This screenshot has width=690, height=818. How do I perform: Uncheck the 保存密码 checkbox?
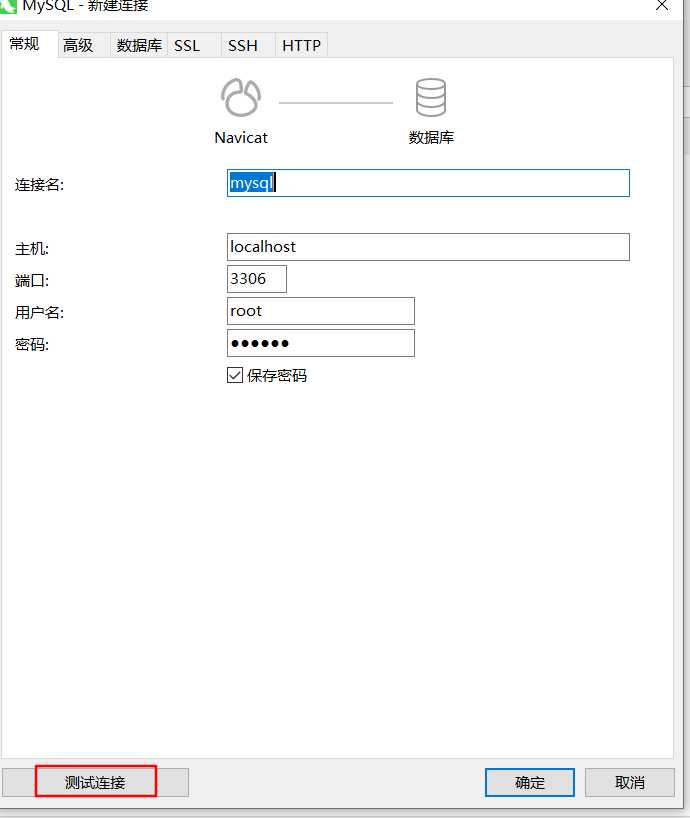235,375
